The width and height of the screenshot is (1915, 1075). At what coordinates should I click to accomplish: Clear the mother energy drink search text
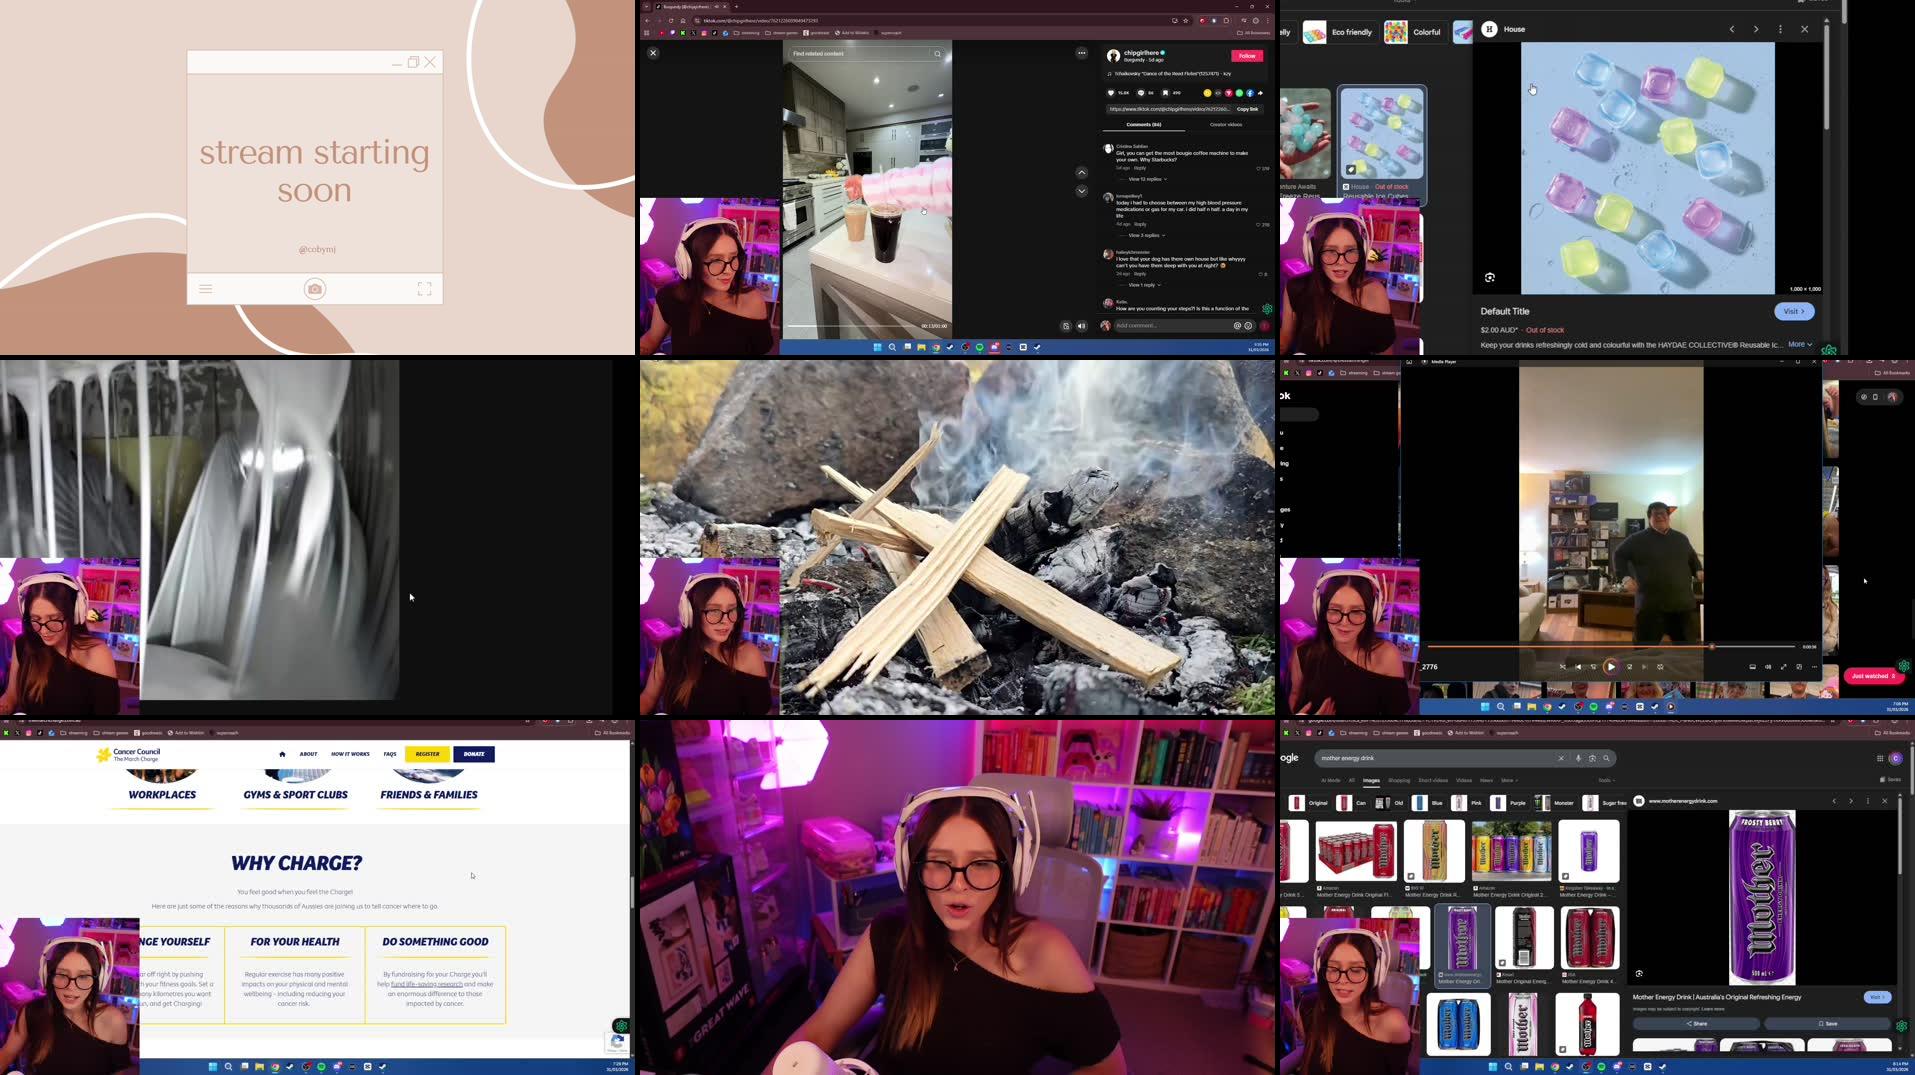1561,758
